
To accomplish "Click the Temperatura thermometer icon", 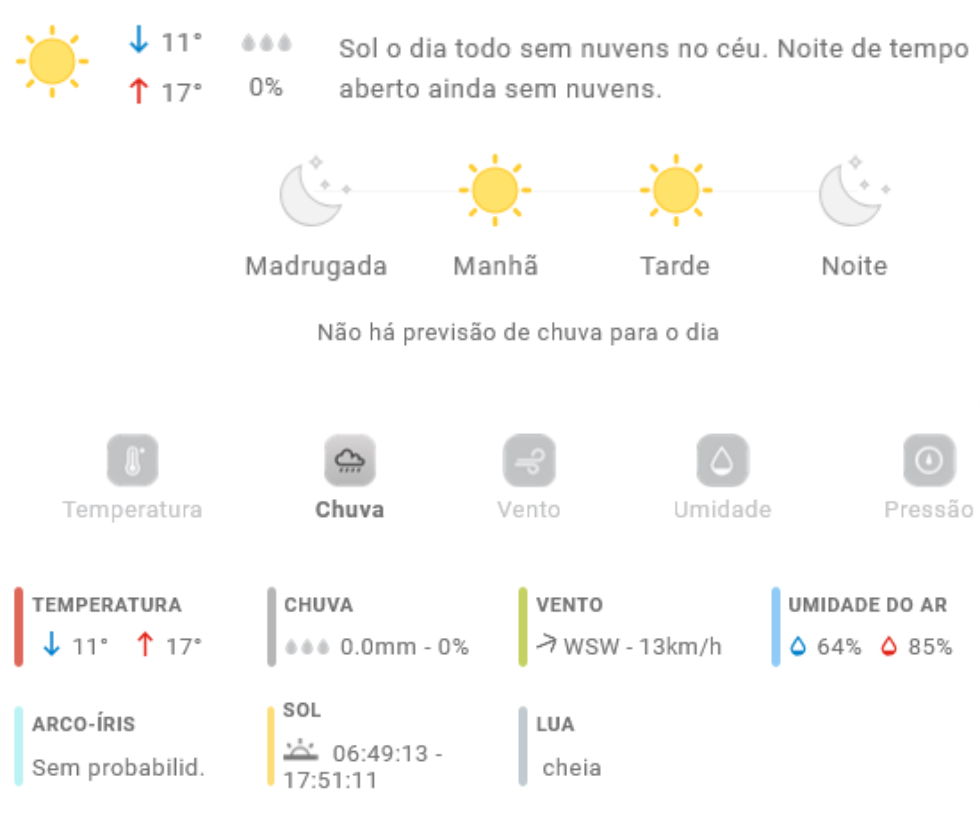I will click(133, 461).
